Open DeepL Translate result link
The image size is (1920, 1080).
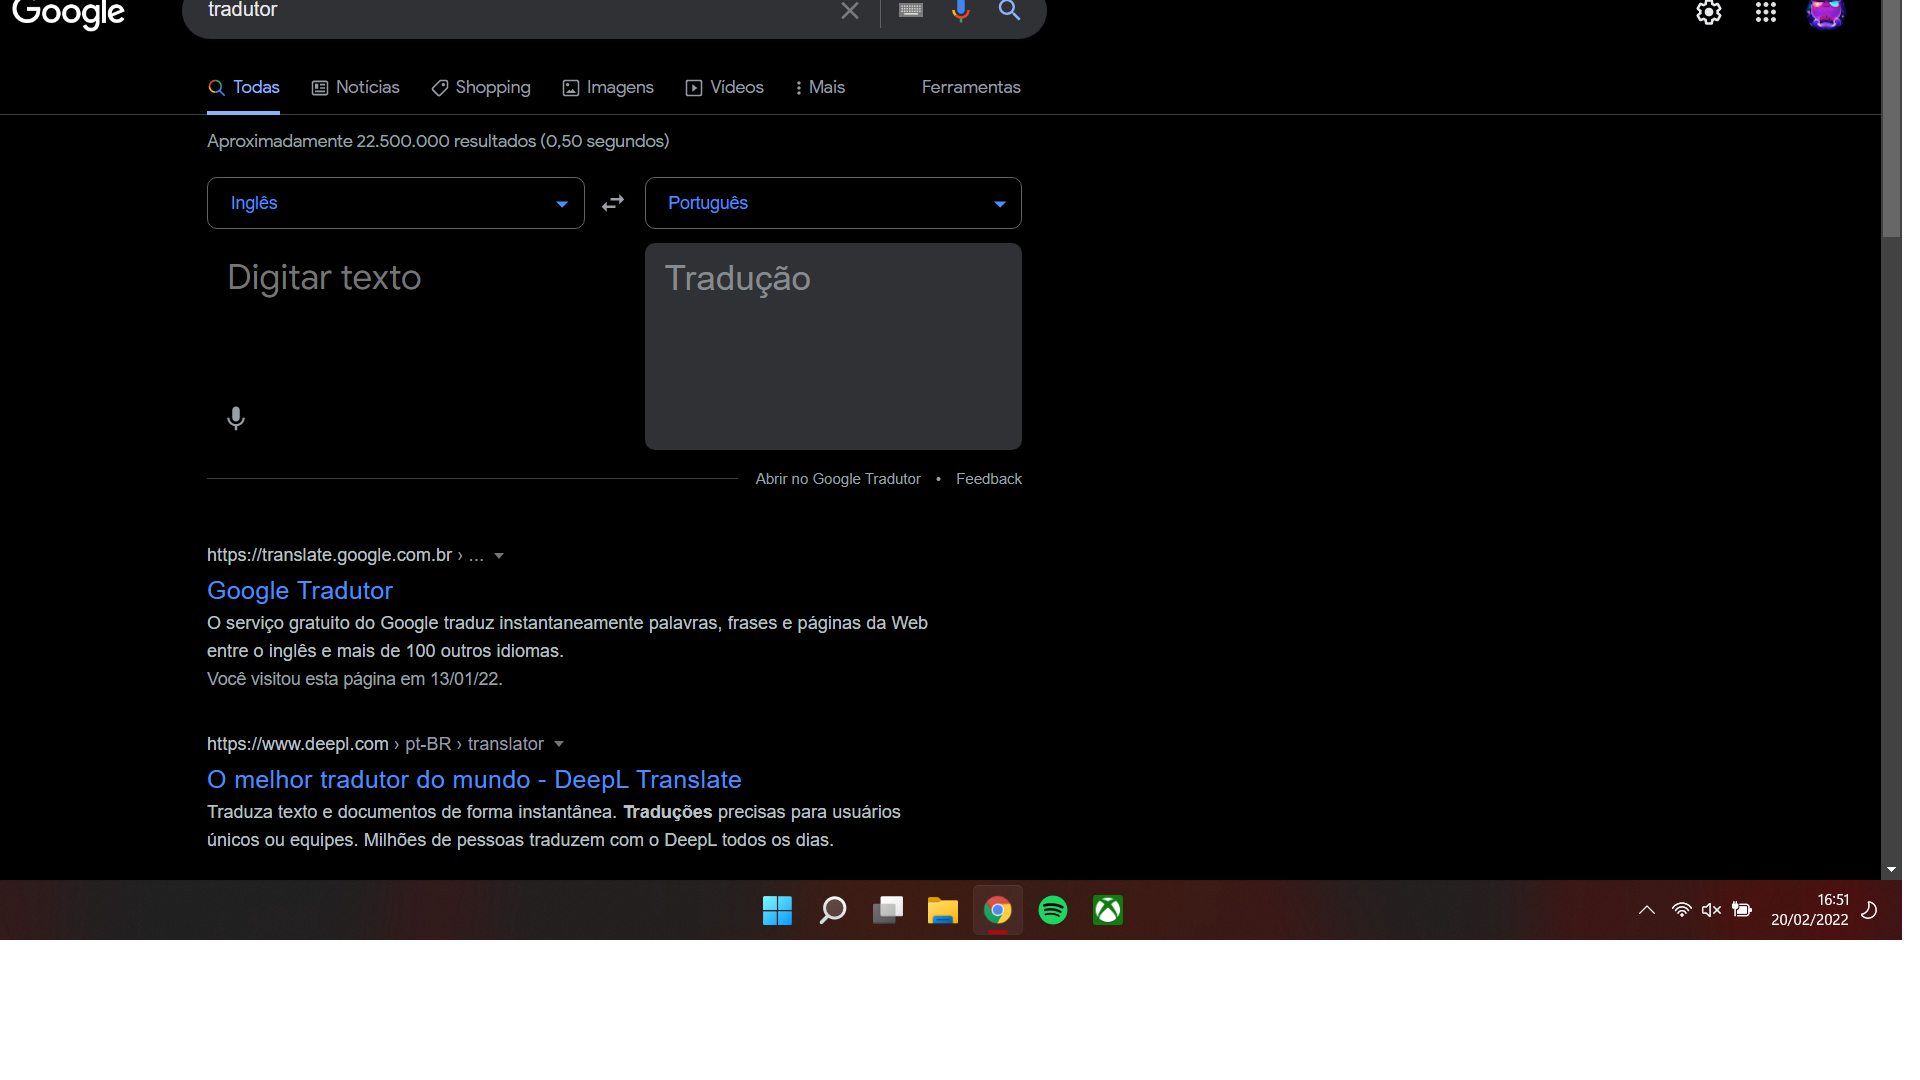(x=474, y=780)
